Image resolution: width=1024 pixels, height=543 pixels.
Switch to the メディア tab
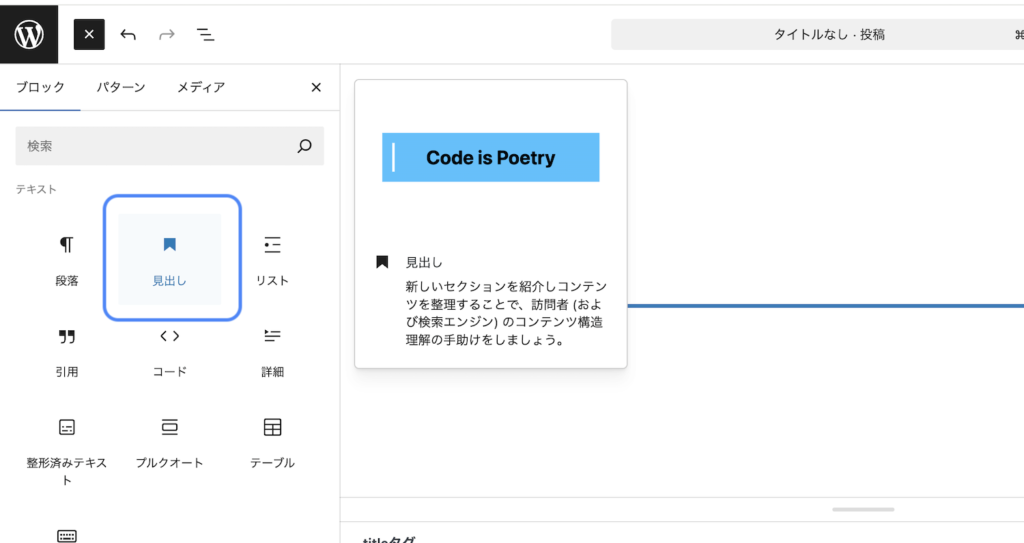click(201, 88)
